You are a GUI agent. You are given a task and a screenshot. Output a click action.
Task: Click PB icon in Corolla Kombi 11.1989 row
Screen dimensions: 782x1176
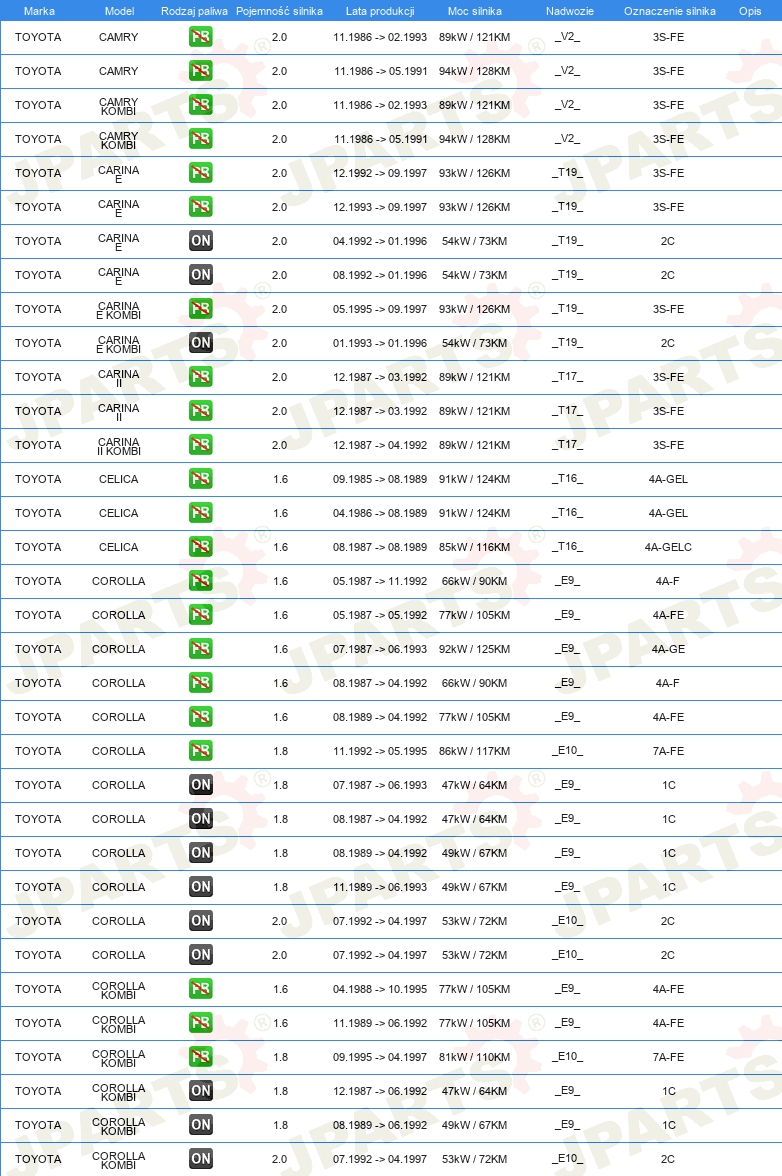200,1023
